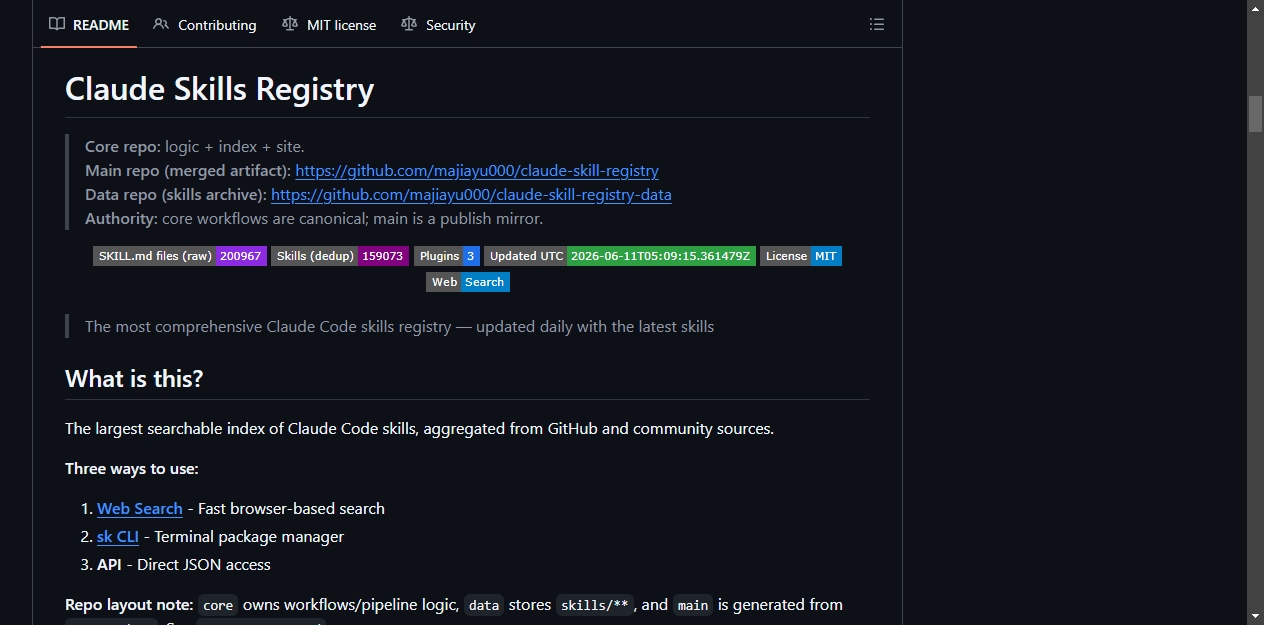Open the README outline list icon

tap(877, 24)
